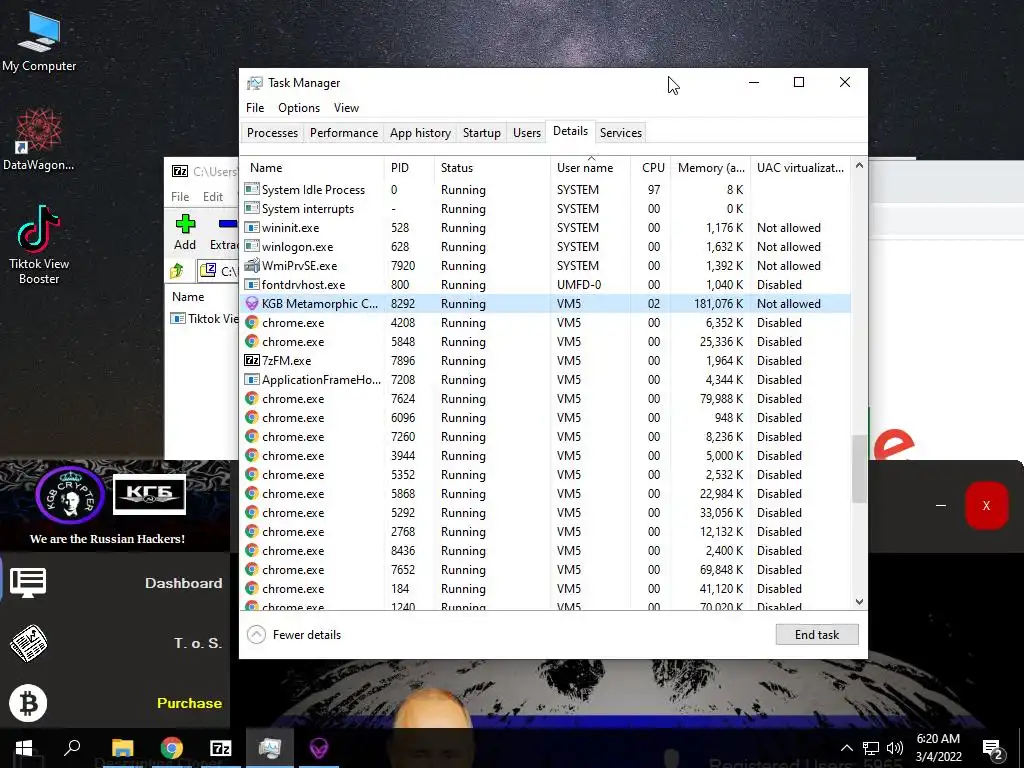
Task: Select the Tiktok file in 7-Zip list
Action: (x=204, y=319)
